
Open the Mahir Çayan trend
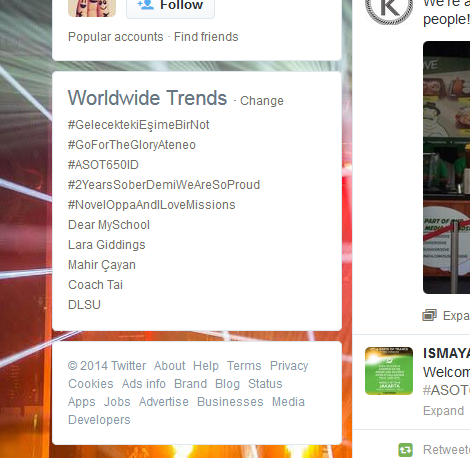pos(102,265)
